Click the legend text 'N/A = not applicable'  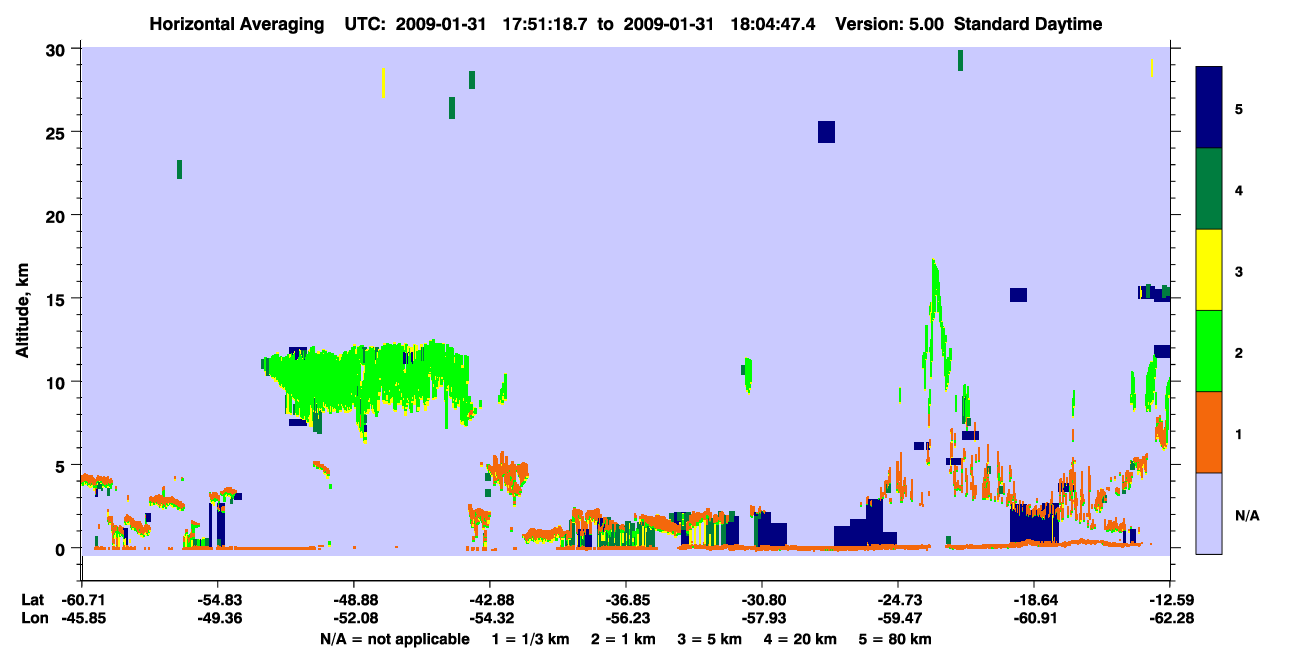coord(394,639)
